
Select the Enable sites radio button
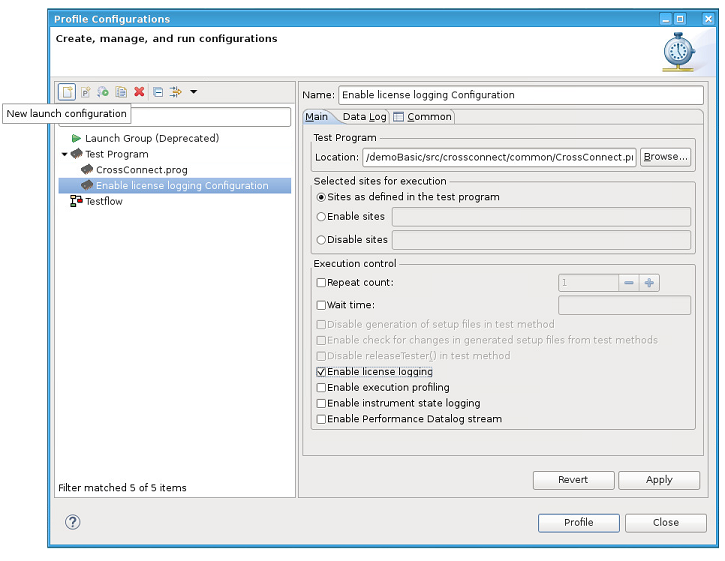[x=321, y=217]
